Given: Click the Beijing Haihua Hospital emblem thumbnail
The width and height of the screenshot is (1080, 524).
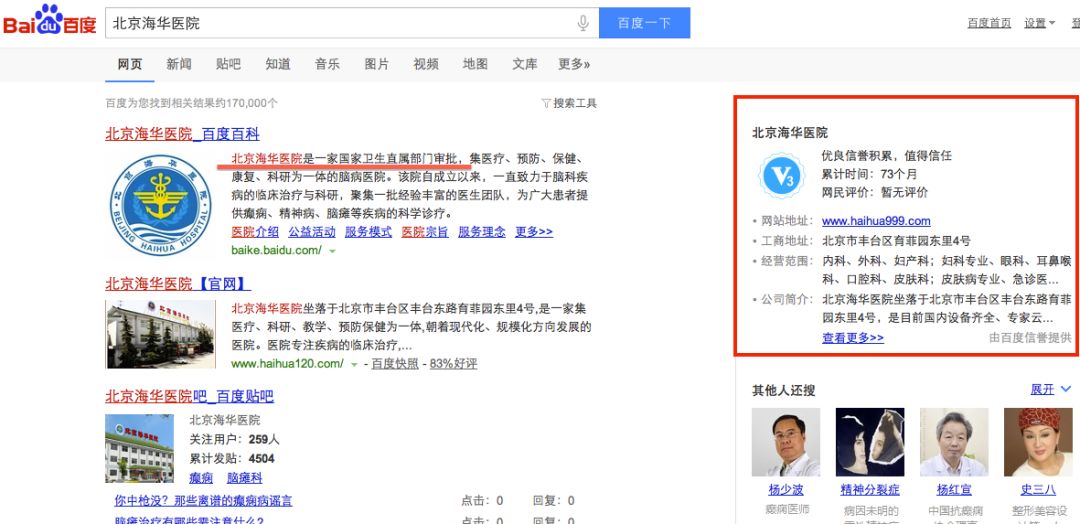Looking at the screenshot, I should (160, 205).
